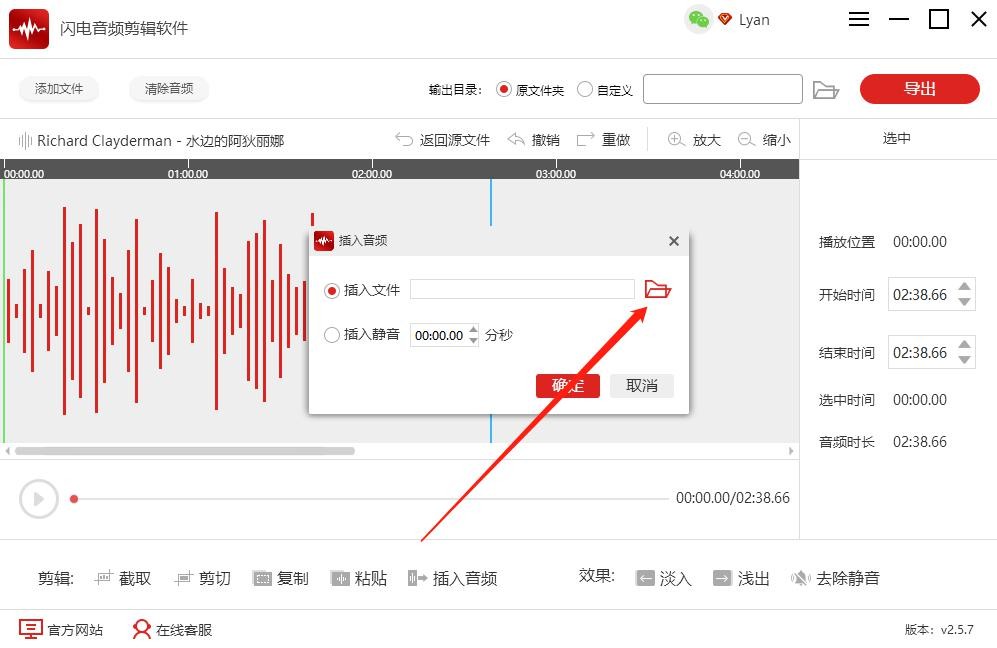This screenshot has width=997, height=648.
Task: Click the 复制 (copy) tool
Action: point(281,578)
